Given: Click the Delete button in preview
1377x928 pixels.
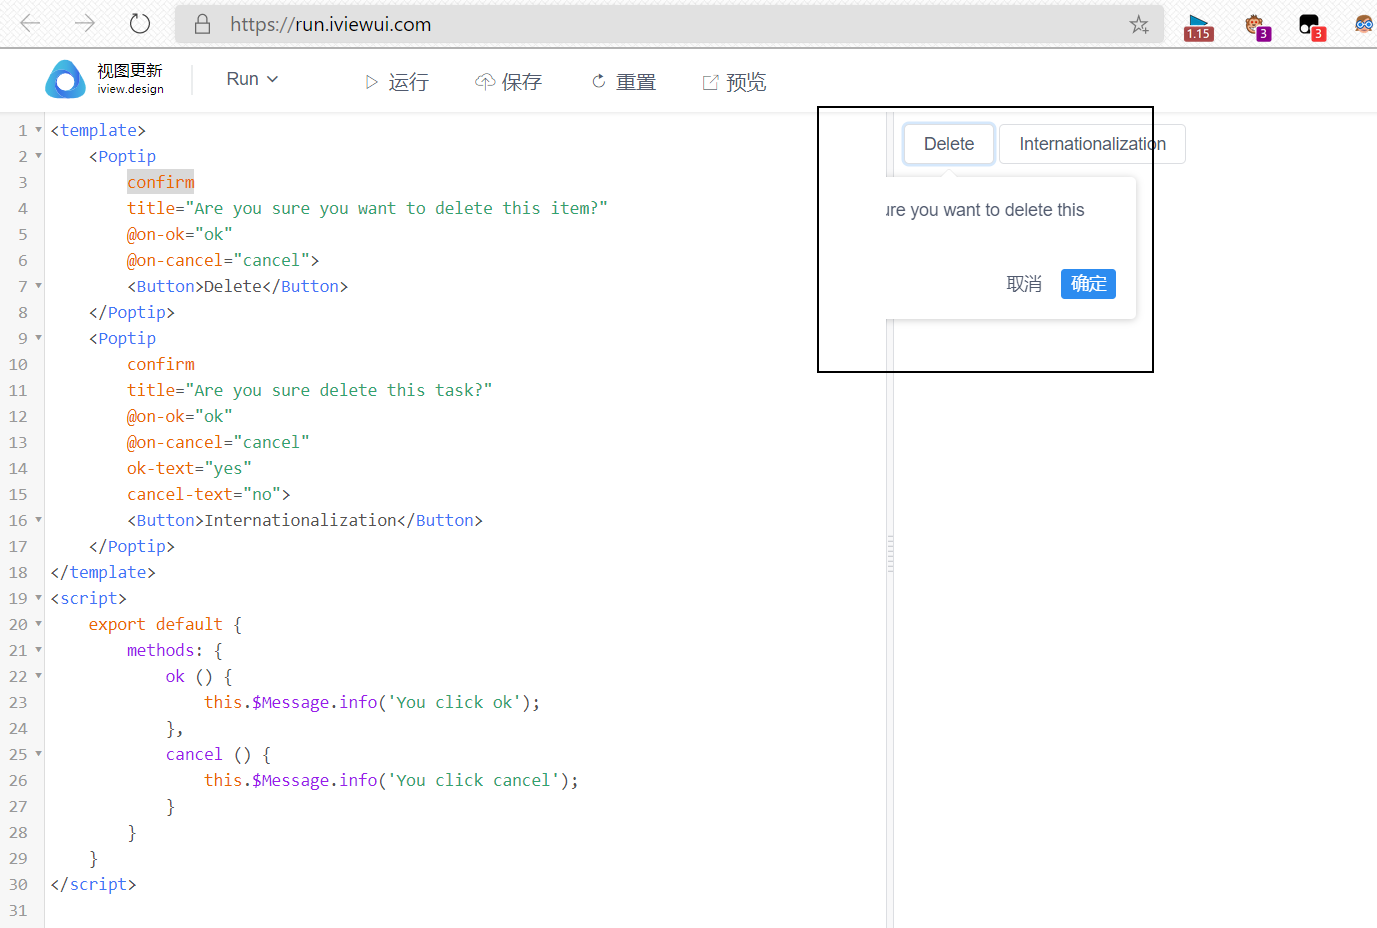Looking at the screenshot, I should (949, 144).
